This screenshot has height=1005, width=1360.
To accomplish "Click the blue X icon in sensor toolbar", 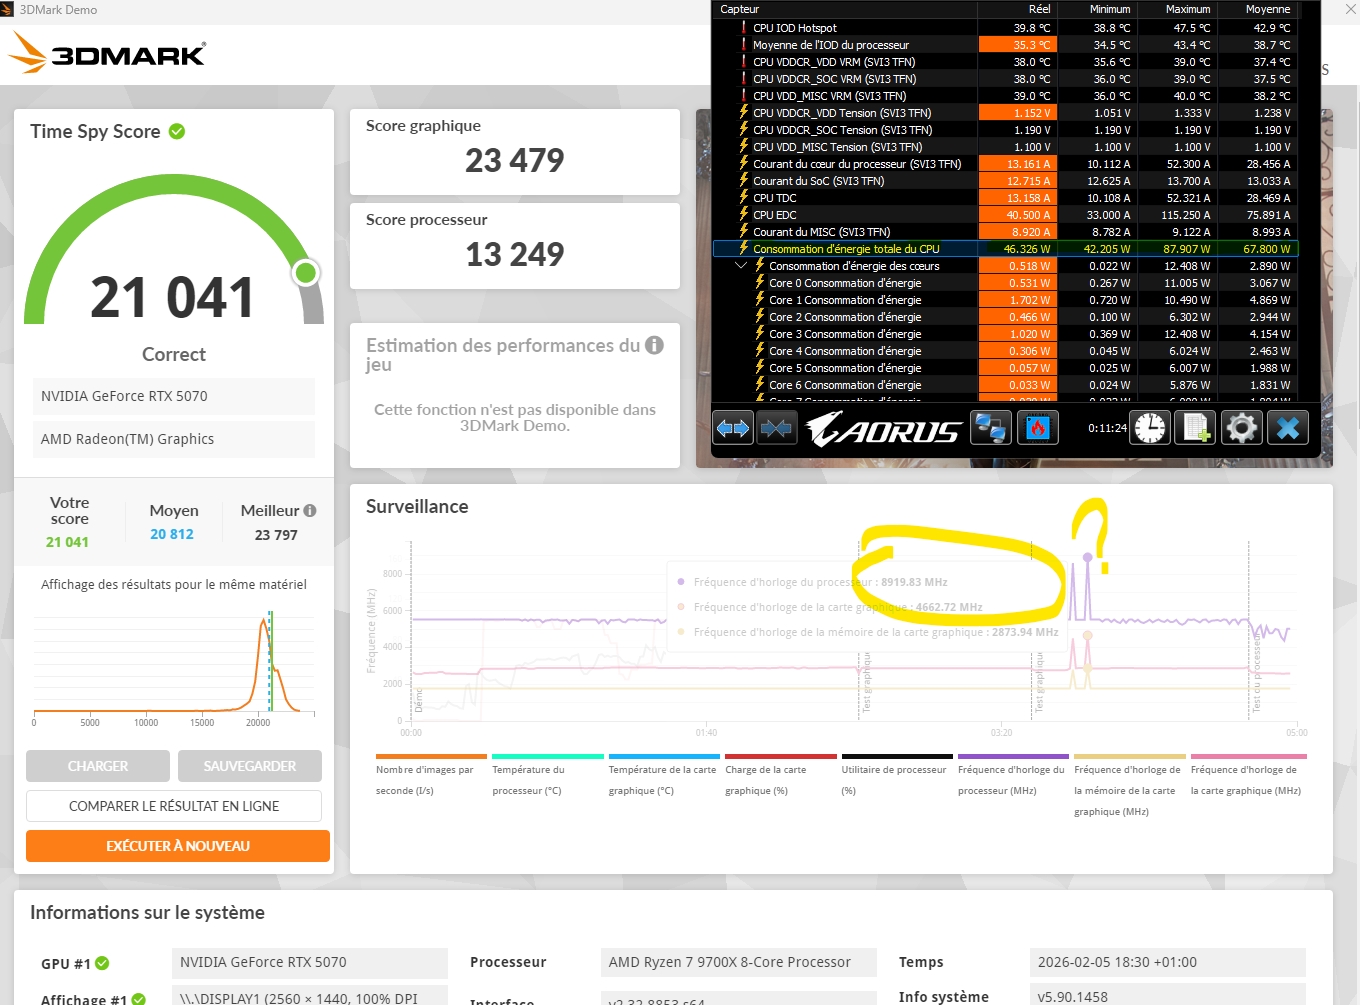I will 1288,429.
